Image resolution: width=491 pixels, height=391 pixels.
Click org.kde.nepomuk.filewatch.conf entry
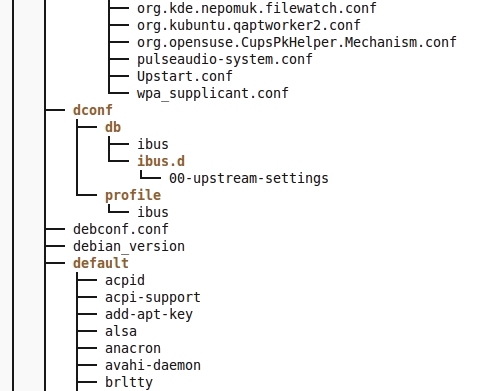point(257,9)
